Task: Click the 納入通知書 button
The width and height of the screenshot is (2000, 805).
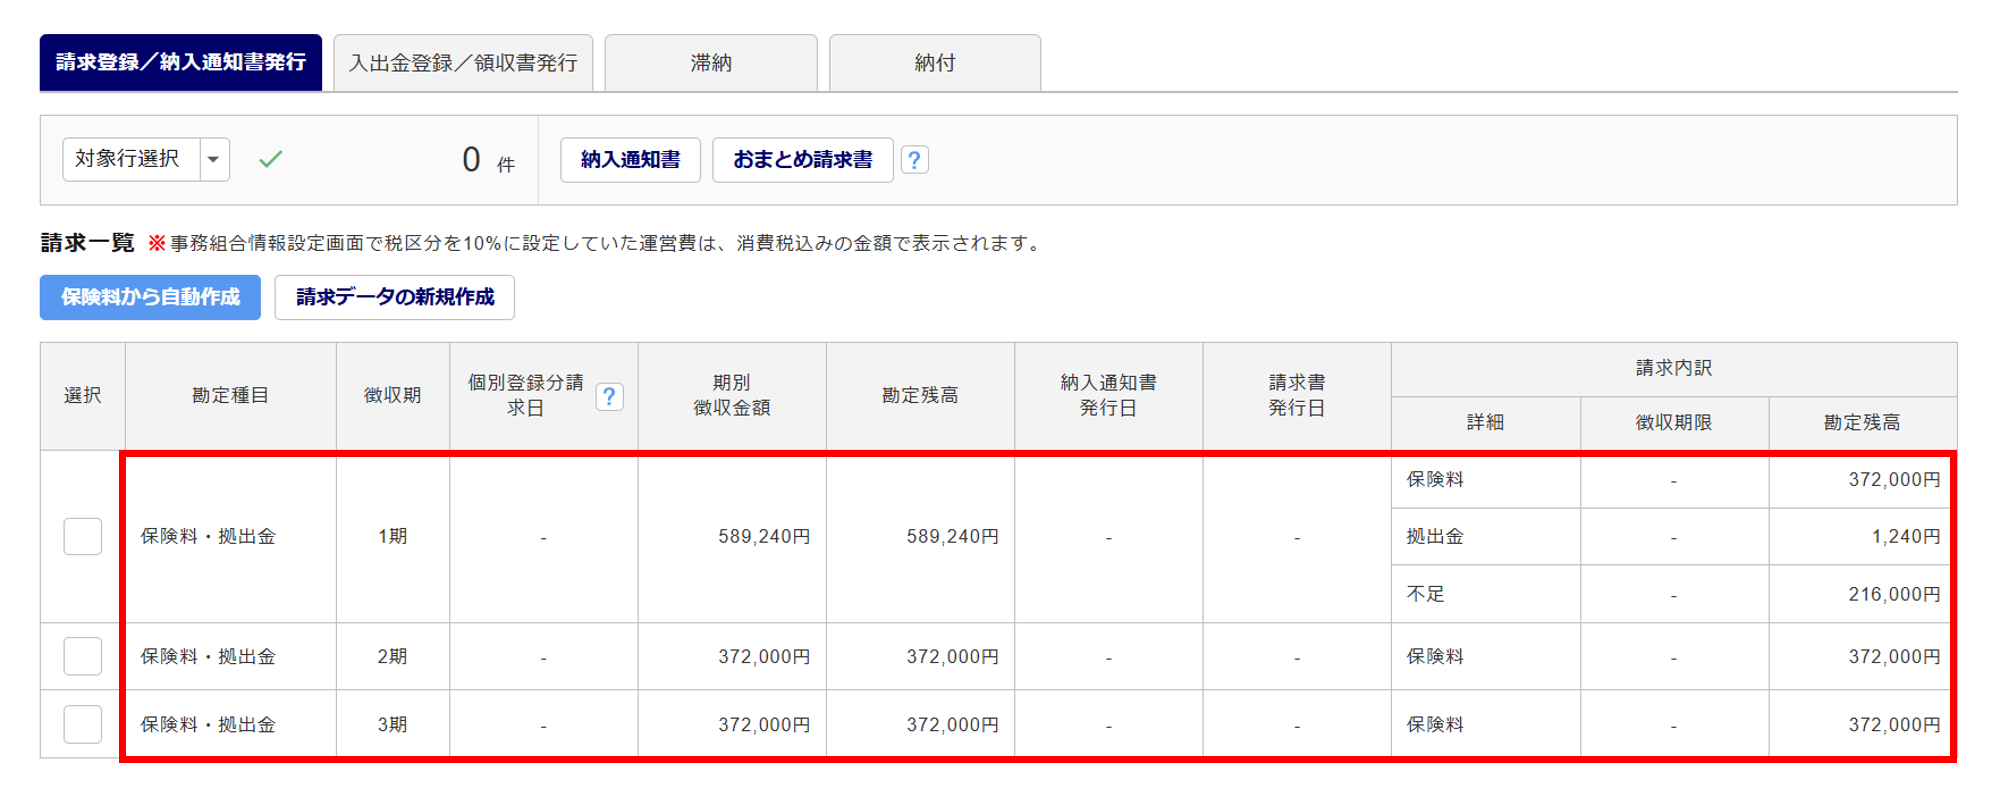Action: (630, 160)
